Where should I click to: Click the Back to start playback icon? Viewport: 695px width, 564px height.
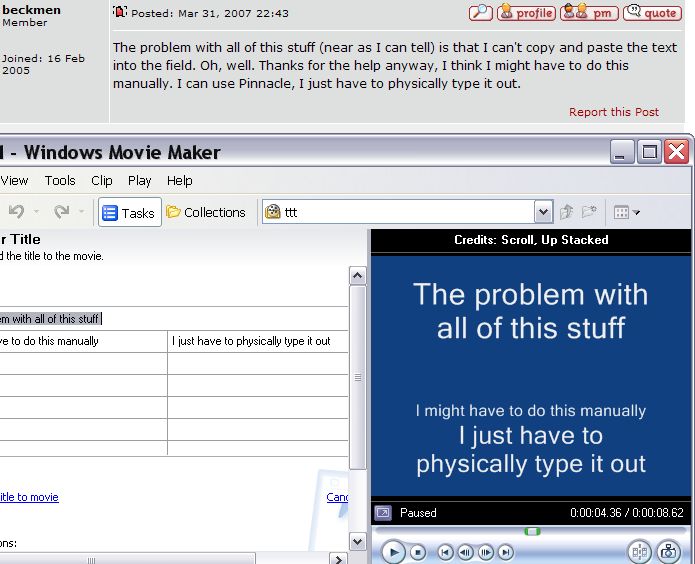click(445, 552)
